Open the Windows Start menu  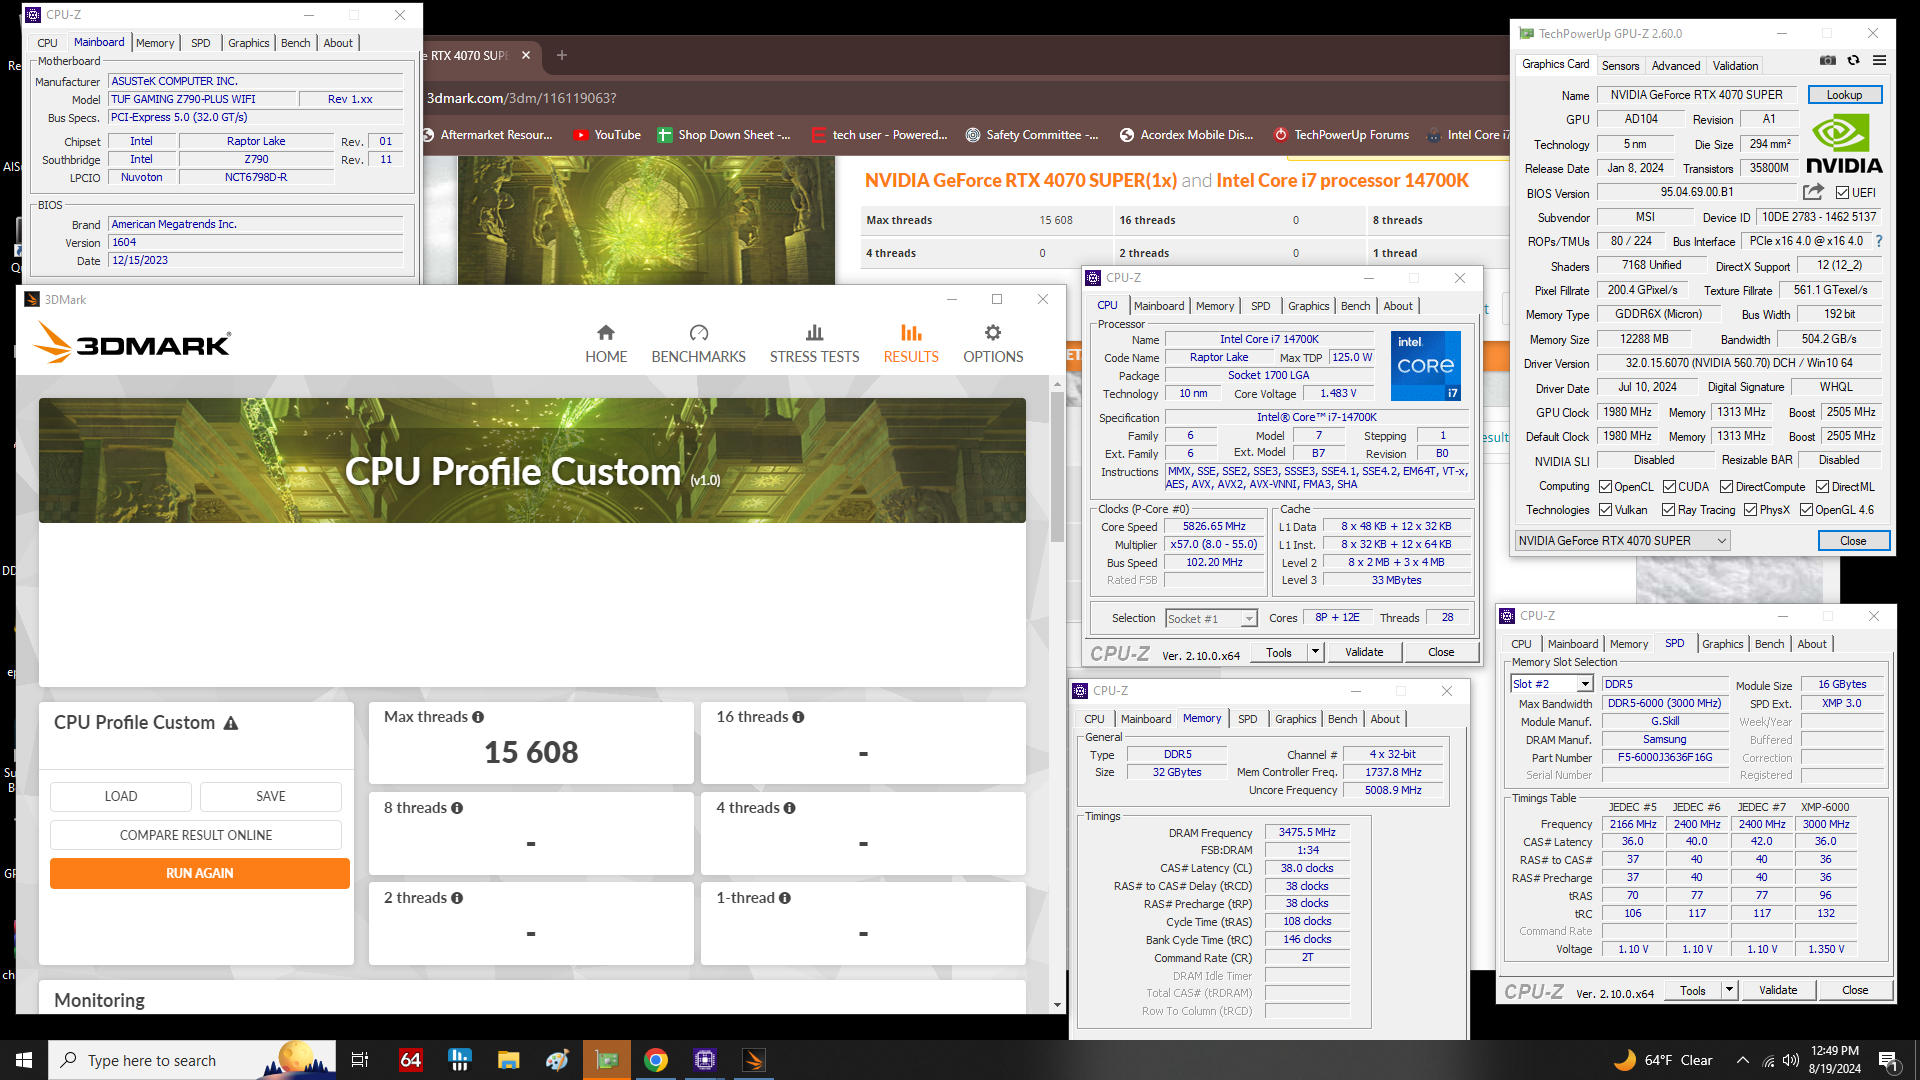24,1060
